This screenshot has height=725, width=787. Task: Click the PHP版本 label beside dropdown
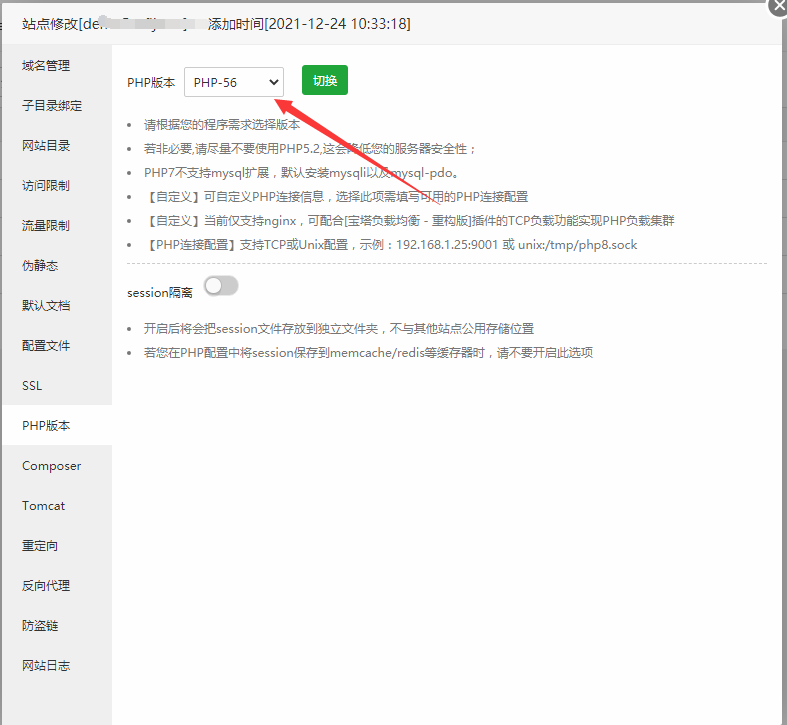(x=151, y=82)
